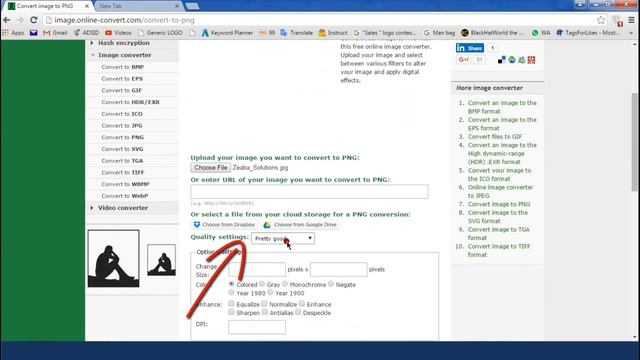Open Convert to TIFF in sidebar

tap(123, 173)
